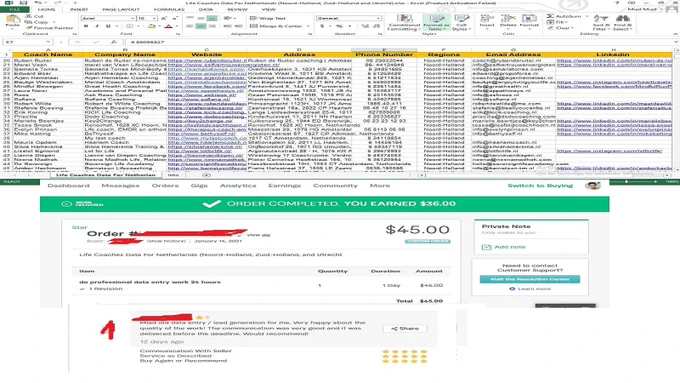Screen dimensions: 680x383
Task: Toggle Align Left
Action: coord(190,26)
